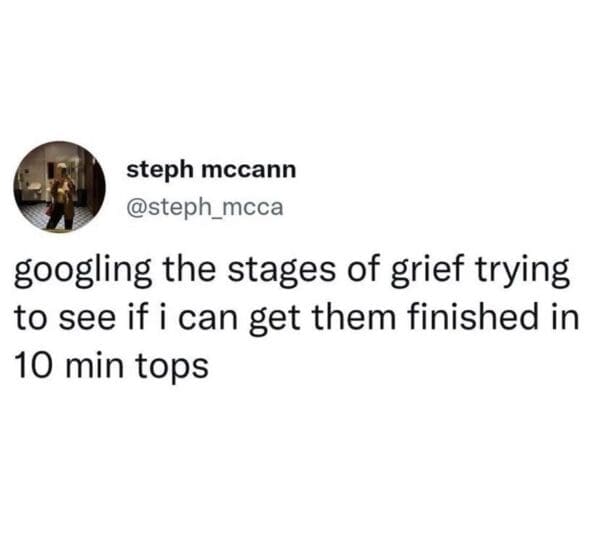
Task: Click the word "see" in the tweet
Action: (x=89, y=321)
